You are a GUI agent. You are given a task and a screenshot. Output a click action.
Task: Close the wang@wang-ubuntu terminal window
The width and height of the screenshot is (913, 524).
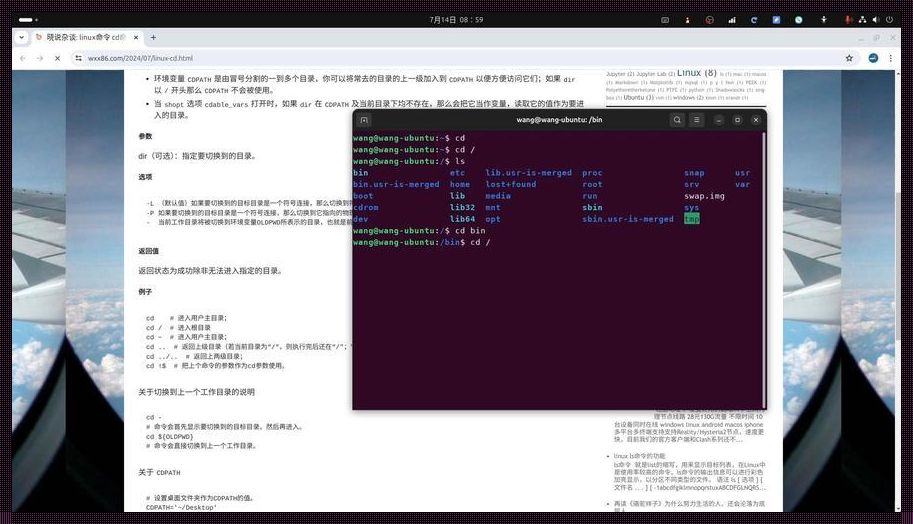(x=756, y=120)
